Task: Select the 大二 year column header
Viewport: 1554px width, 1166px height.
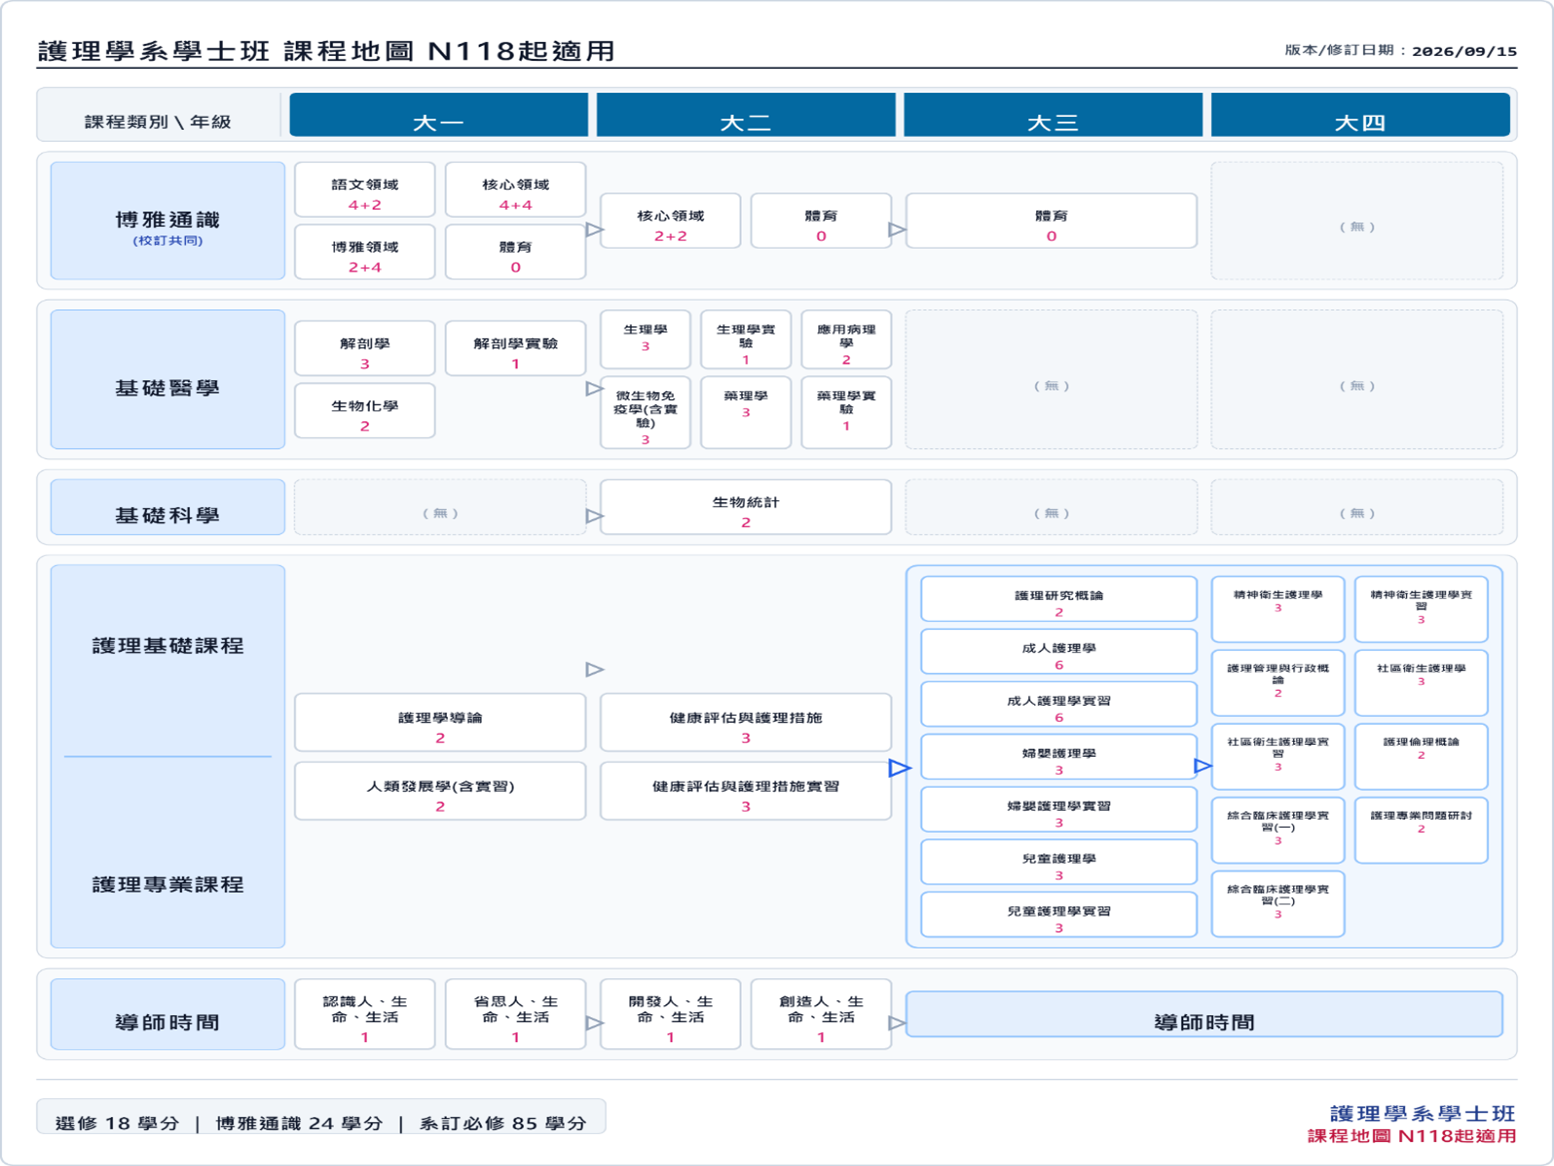Action: click(745, 115)
